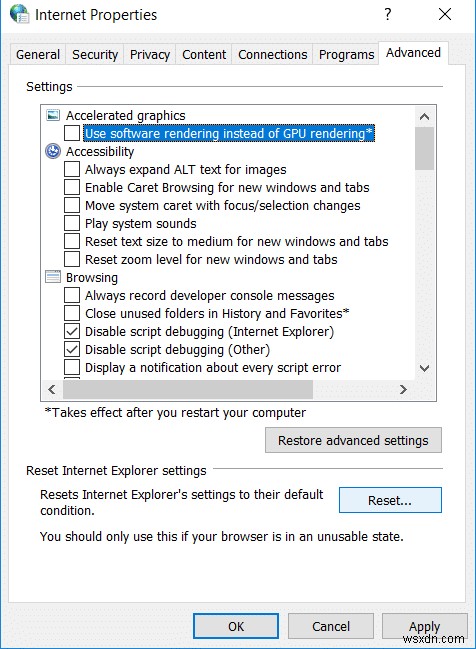Toggle Enable Caret Browsing for new windows
The height and width of the screenshot is (649, 476).
(72, 187)
